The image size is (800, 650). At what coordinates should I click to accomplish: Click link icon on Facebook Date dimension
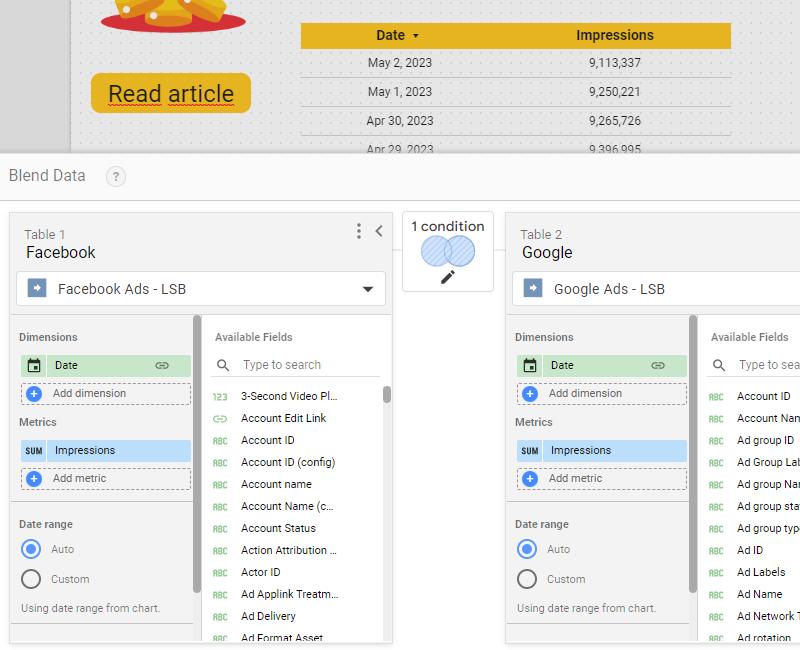162,365
